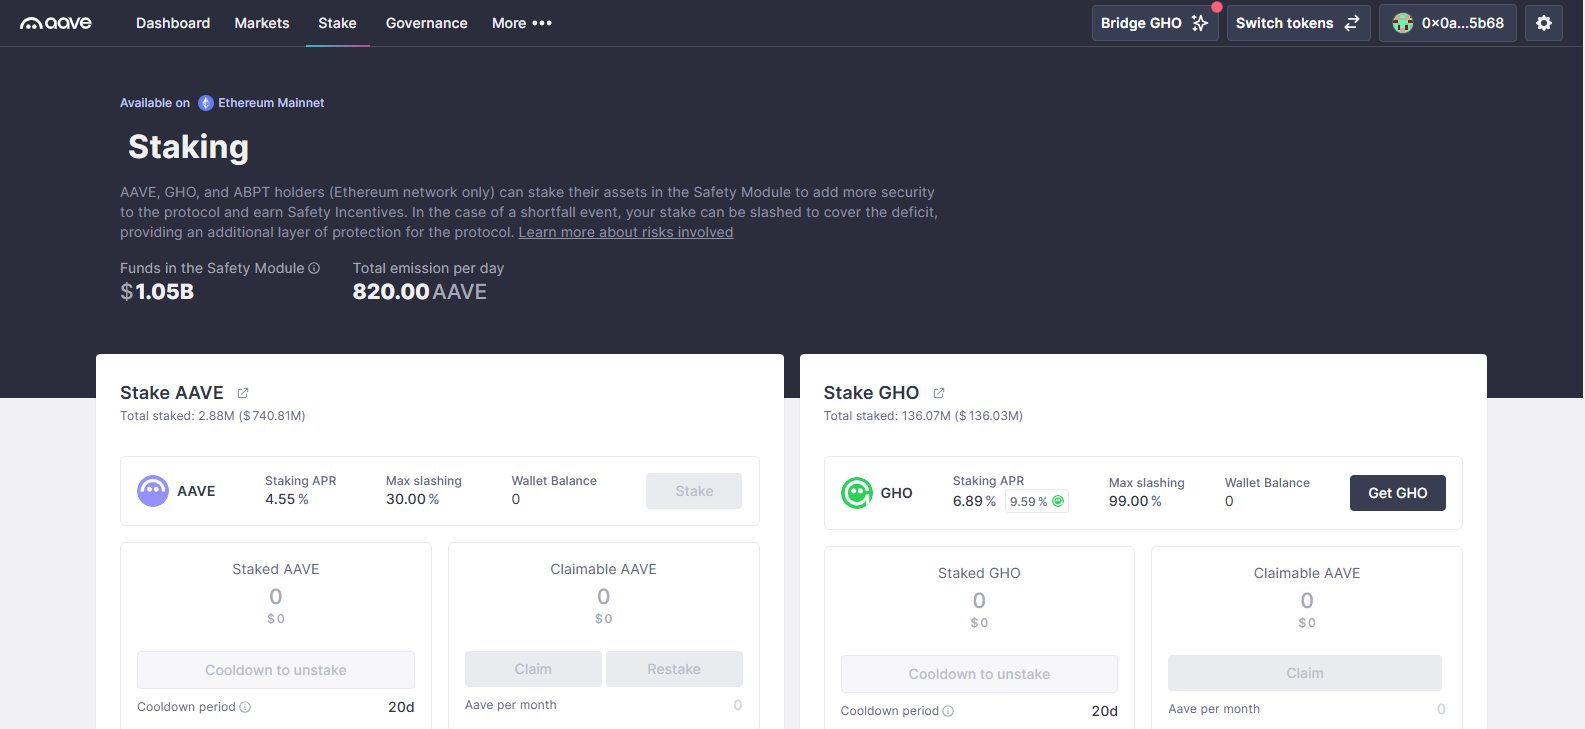Click the Restake button

tap(674, 669)
